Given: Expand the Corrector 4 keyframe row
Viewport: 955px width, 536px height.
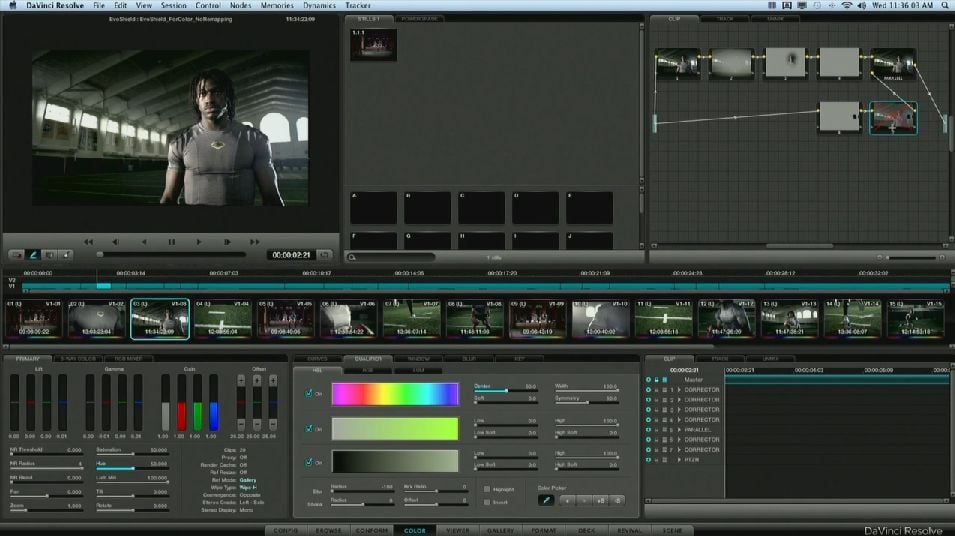Looking at the screenshot, I should point(679,420).
